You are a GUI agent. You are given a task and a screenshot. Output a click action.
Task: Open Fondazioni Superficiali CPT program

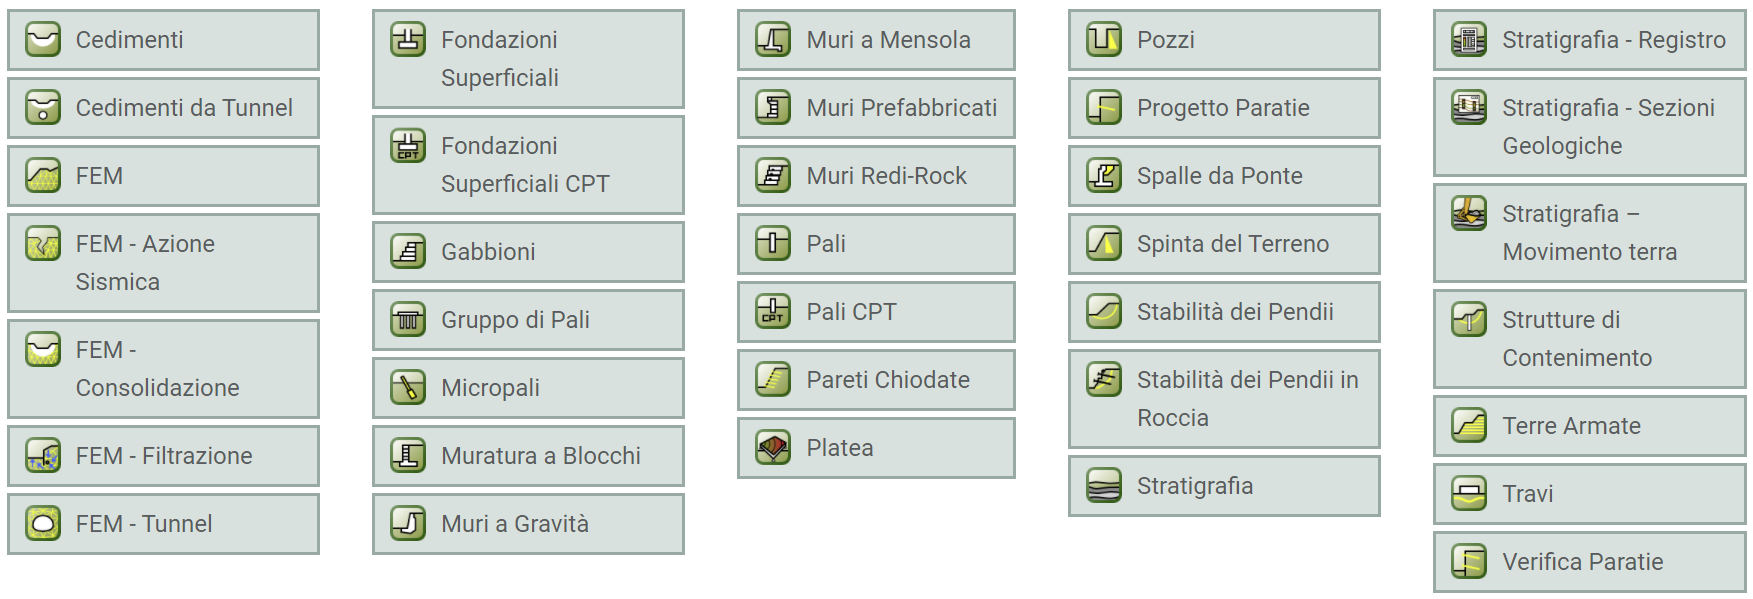click(528, 165)
